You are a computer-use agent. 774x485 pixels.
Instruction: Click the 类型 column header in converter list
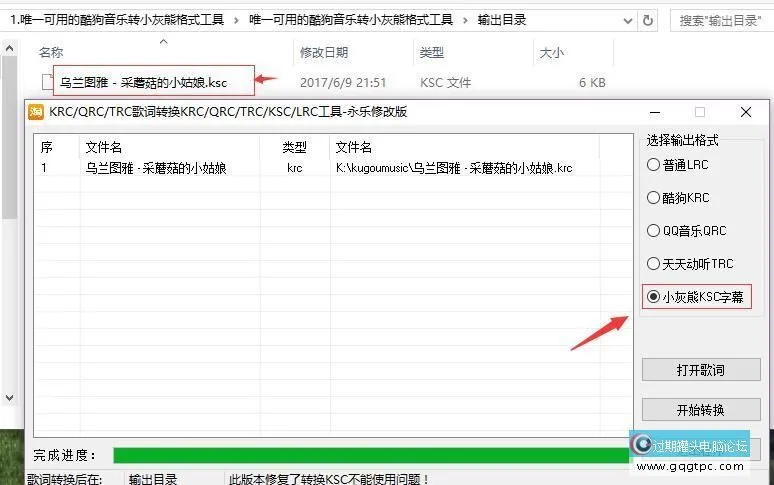pos(295,147)
